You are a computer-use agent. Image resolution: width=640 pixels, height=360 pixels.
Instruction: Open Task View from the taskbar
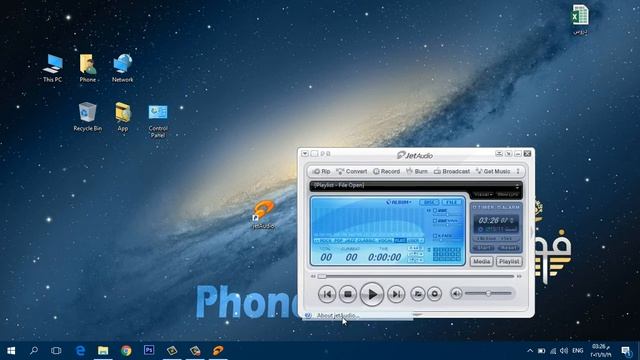pos(56,351)
